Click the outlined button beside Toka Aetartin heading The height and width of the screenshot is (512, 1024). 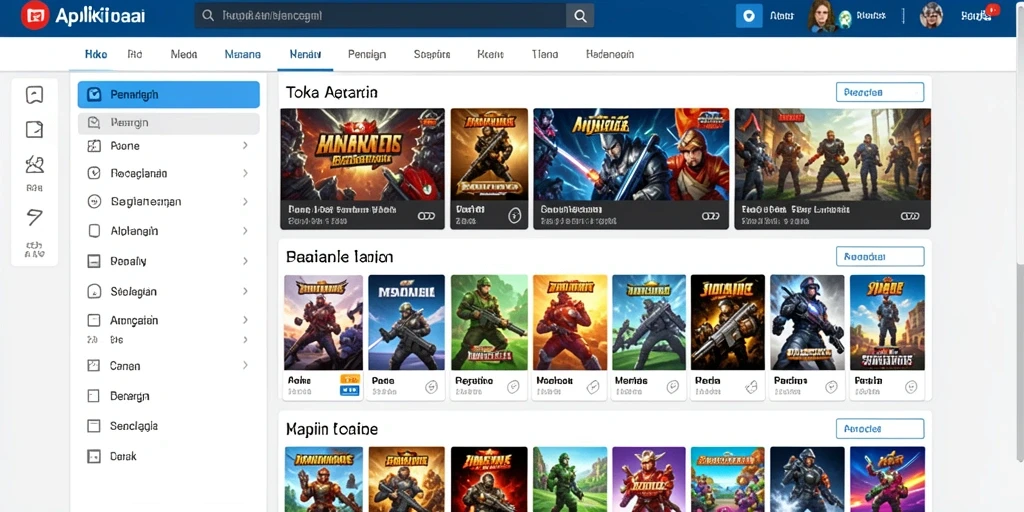click(x=880, y=92)
